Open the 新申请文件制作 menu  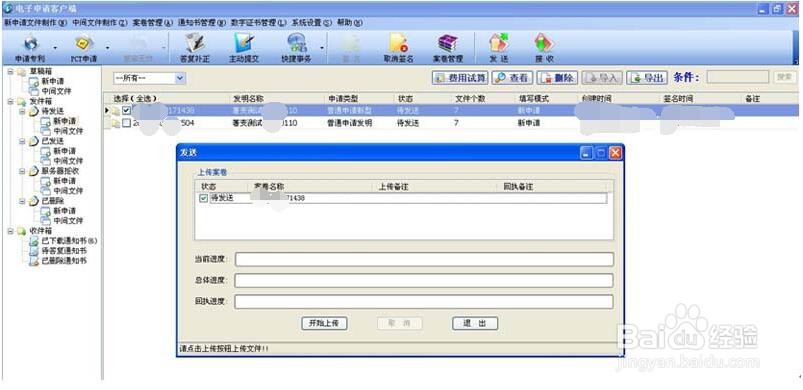[35, 23]
